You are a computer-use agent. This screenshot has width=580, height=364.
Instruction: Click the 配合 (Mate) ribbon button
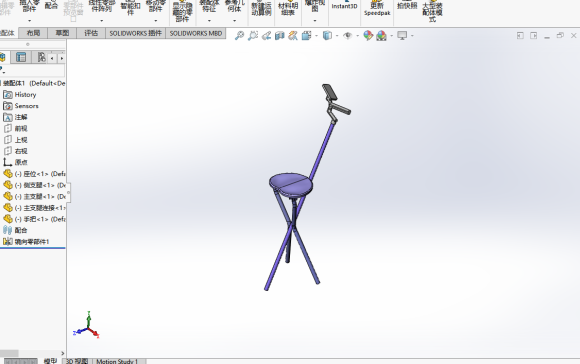pos(51,5)
